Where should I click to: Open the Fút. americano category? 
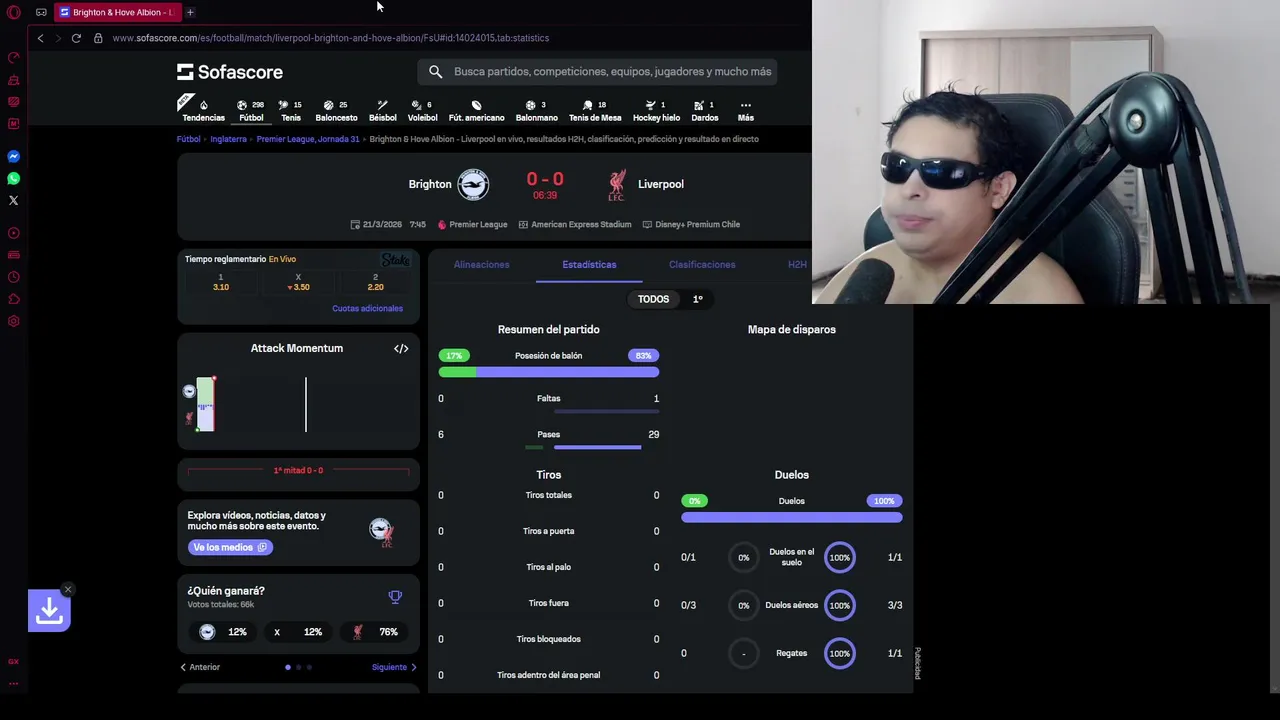(x=476, y=110)
